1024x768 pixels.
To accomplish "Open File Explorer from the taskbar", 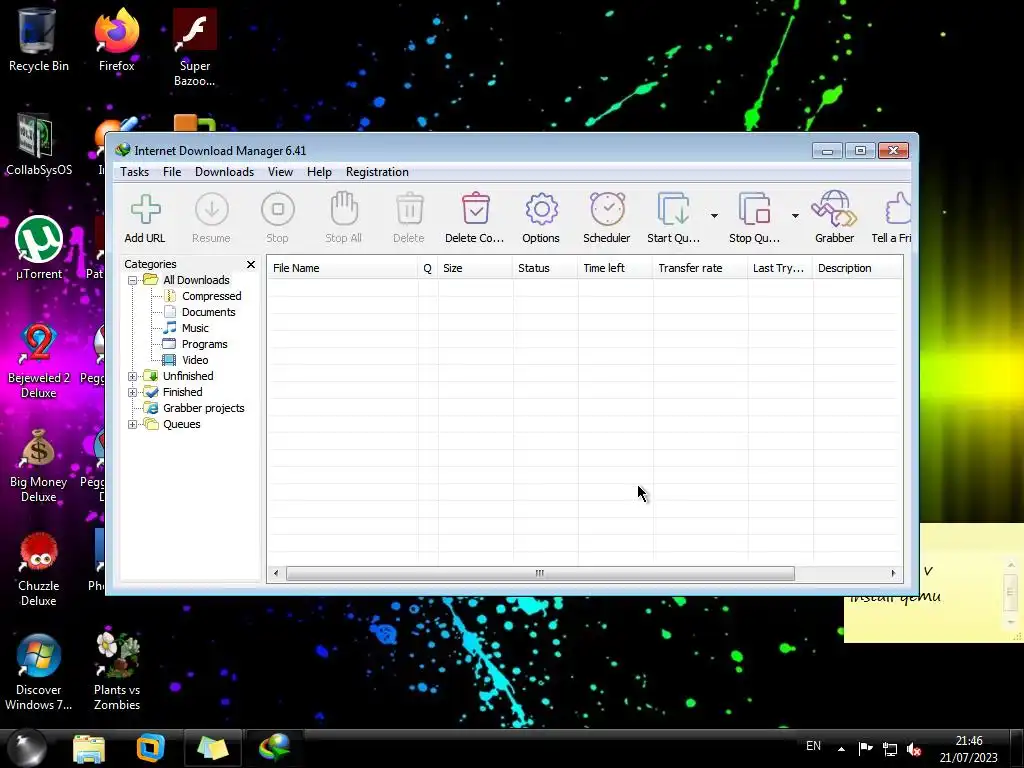I will 89,748.
